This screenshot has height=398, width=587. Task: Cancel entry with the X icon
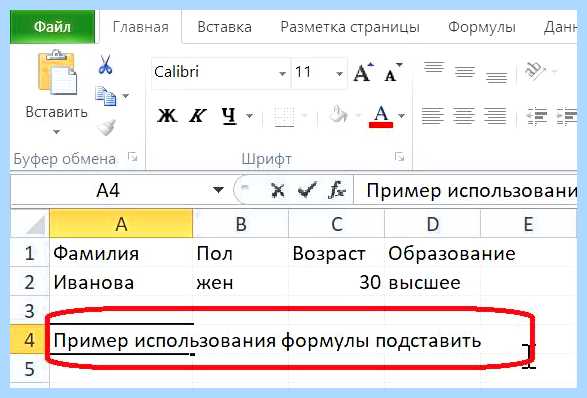click(277, 191)
